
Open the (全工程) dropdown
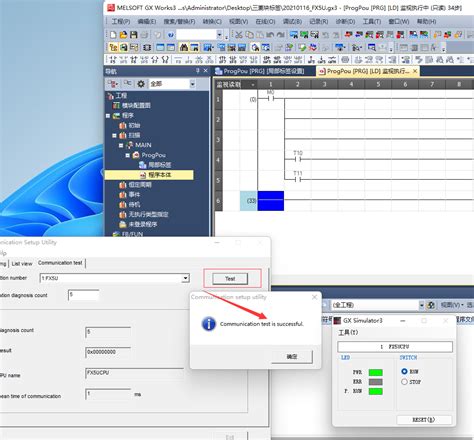pyautogui.click(x=422, y=305)
